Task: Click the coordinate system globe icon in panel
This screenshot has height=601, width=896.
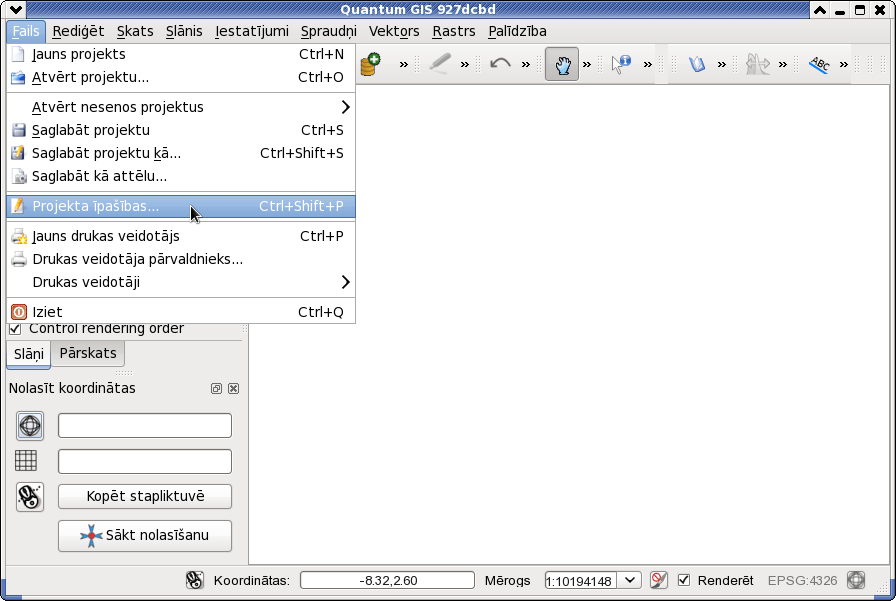Action: pos(30,426)
